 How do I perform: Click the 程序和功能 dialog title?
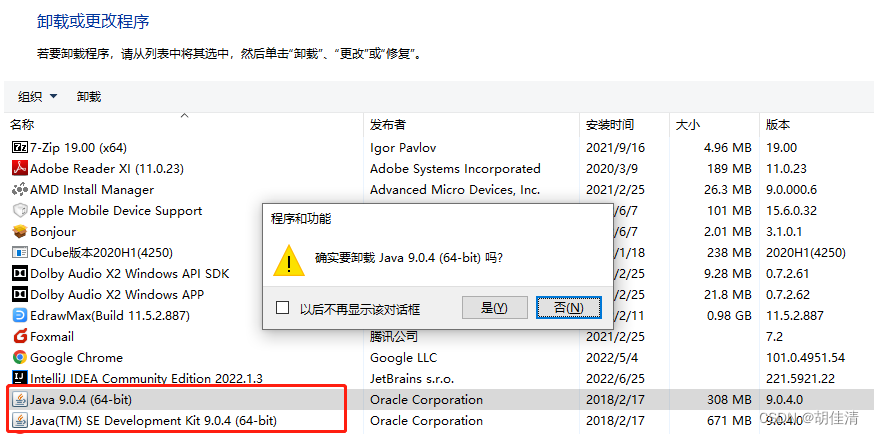click(301, 219)
